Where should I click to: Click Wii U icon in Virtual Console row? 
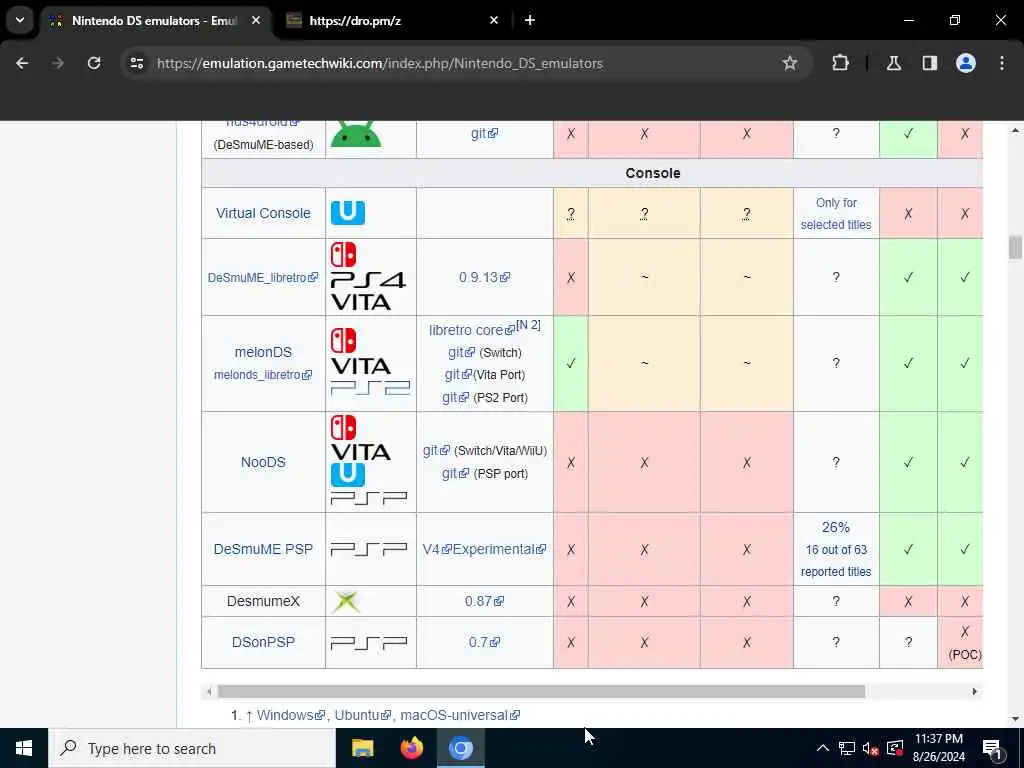tap(347, 213)
